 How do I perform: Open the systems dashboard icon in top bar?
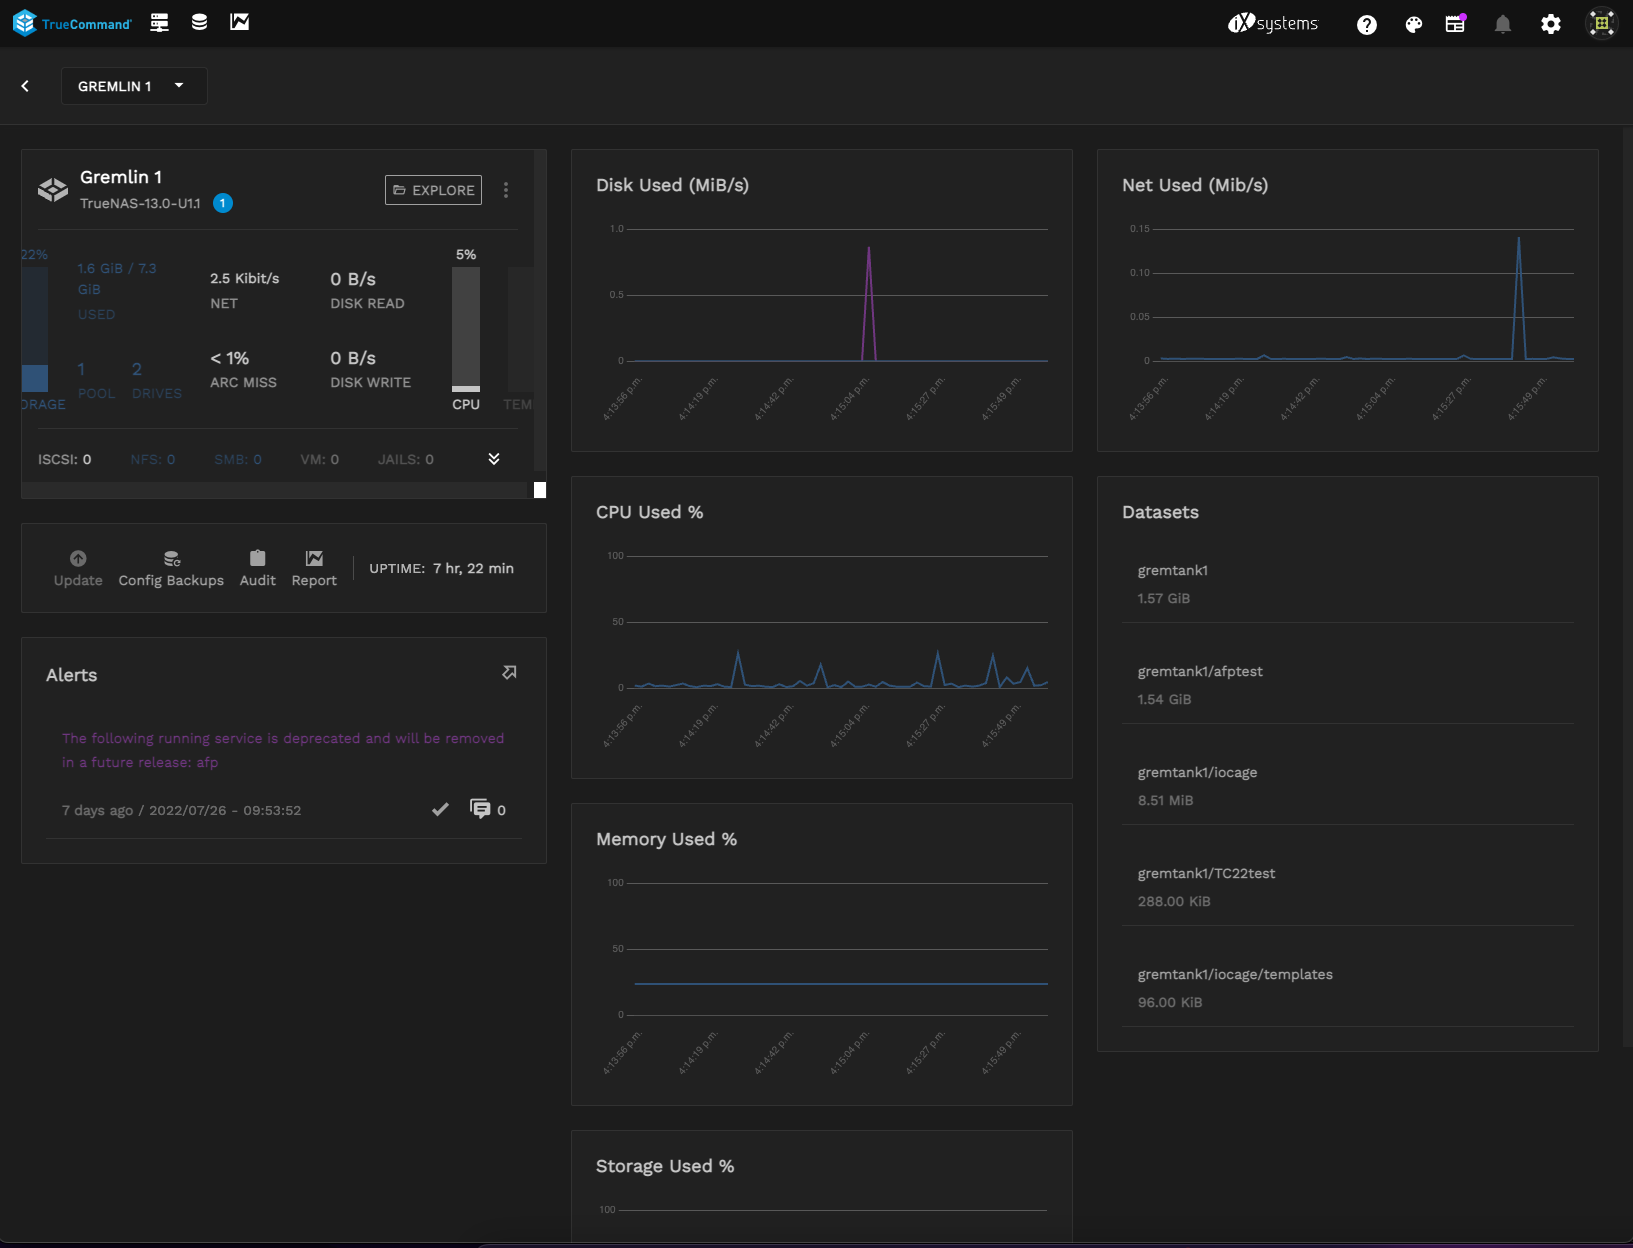click(x=159, y=22)
